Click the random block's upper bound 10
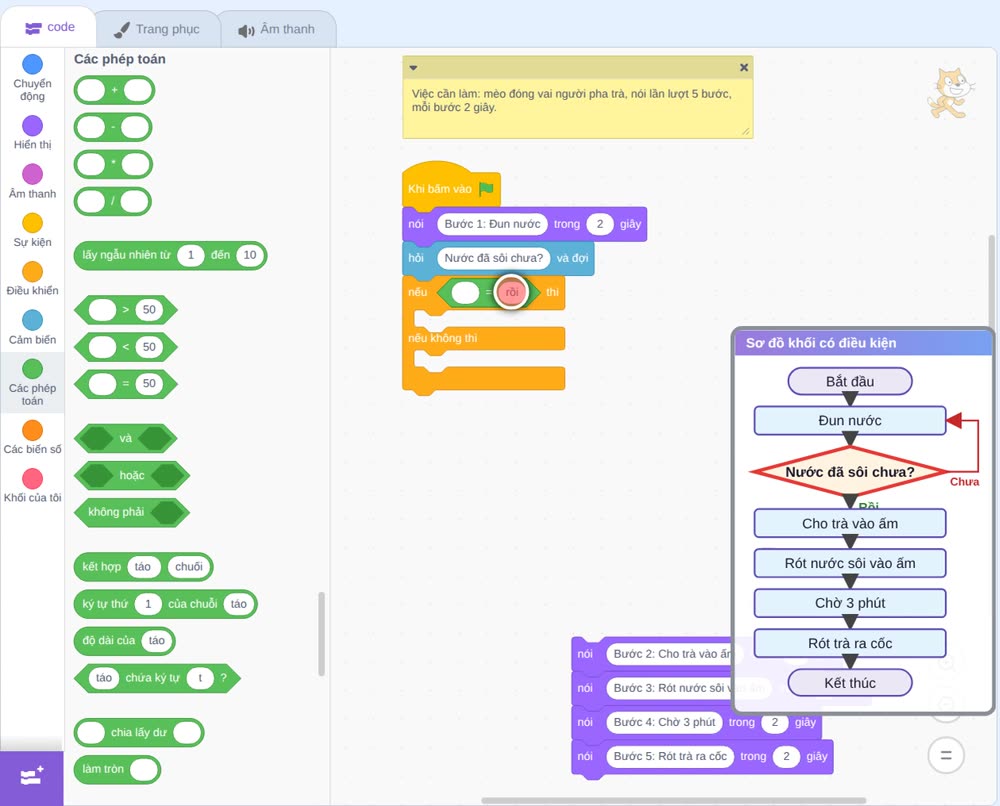Image resolution: width=1000 pixels, height=806 pixels. pos(250,255)
